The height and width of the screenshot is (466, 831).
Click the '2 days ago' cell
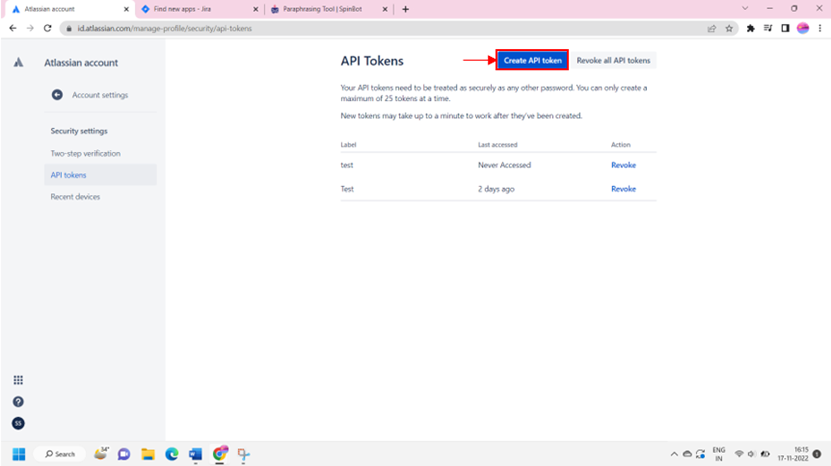496,189
